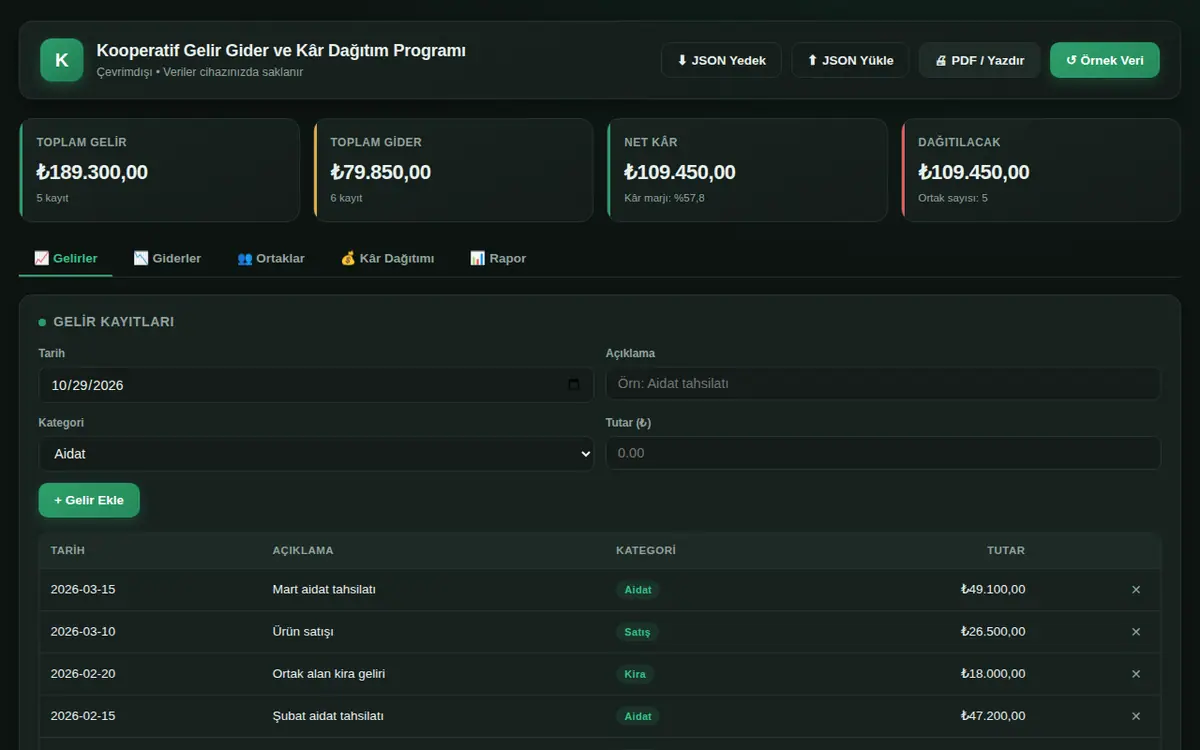Remove the Ürün satışı income record
This screenshot has width=1200, height=750.
[x=1136, y=632]
